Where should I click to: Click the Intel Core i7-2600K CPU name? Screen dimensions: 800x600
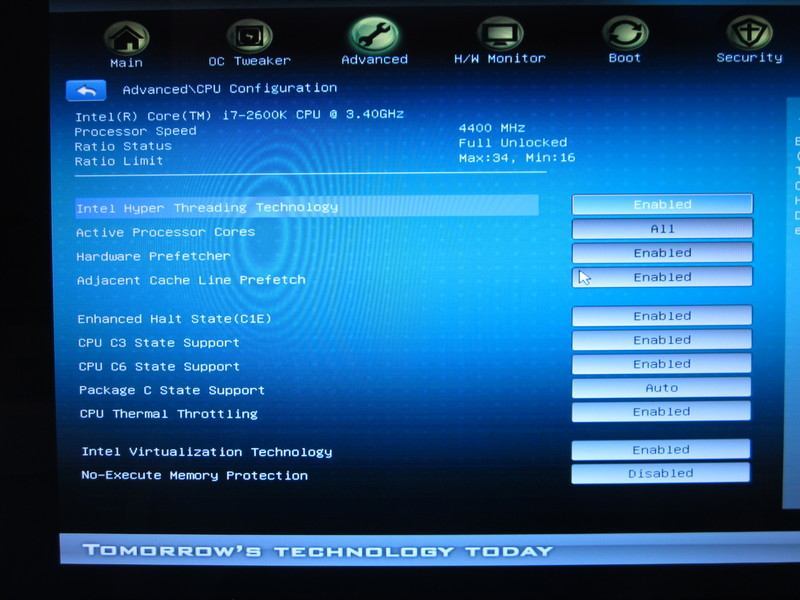click(239, 115)
